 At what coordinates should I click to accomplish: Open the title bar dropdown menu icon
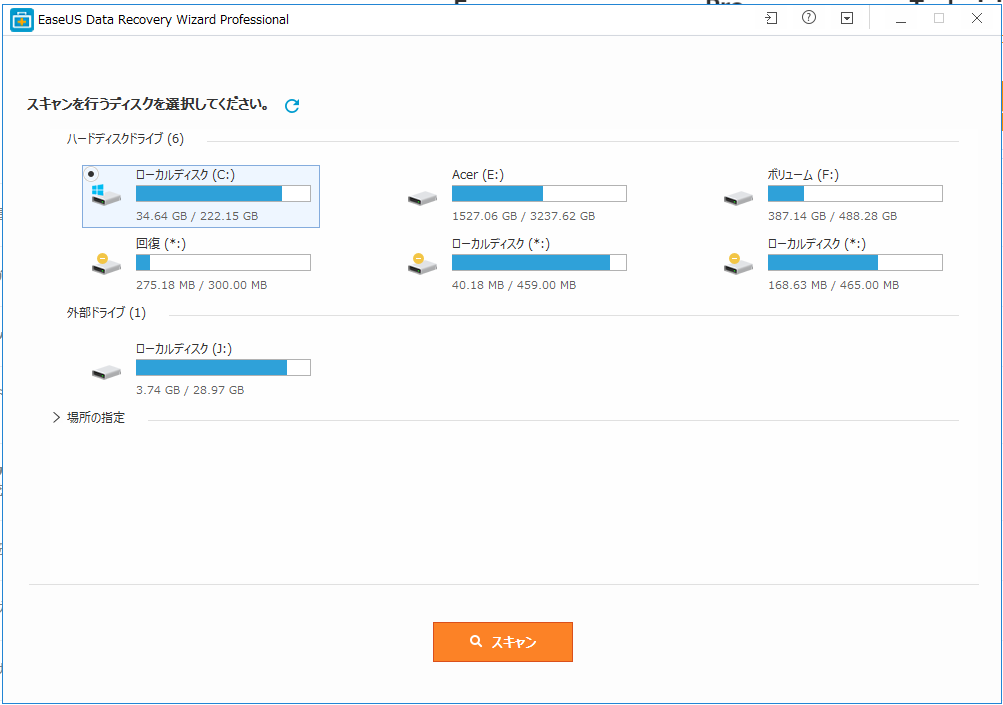coord(846,19)
